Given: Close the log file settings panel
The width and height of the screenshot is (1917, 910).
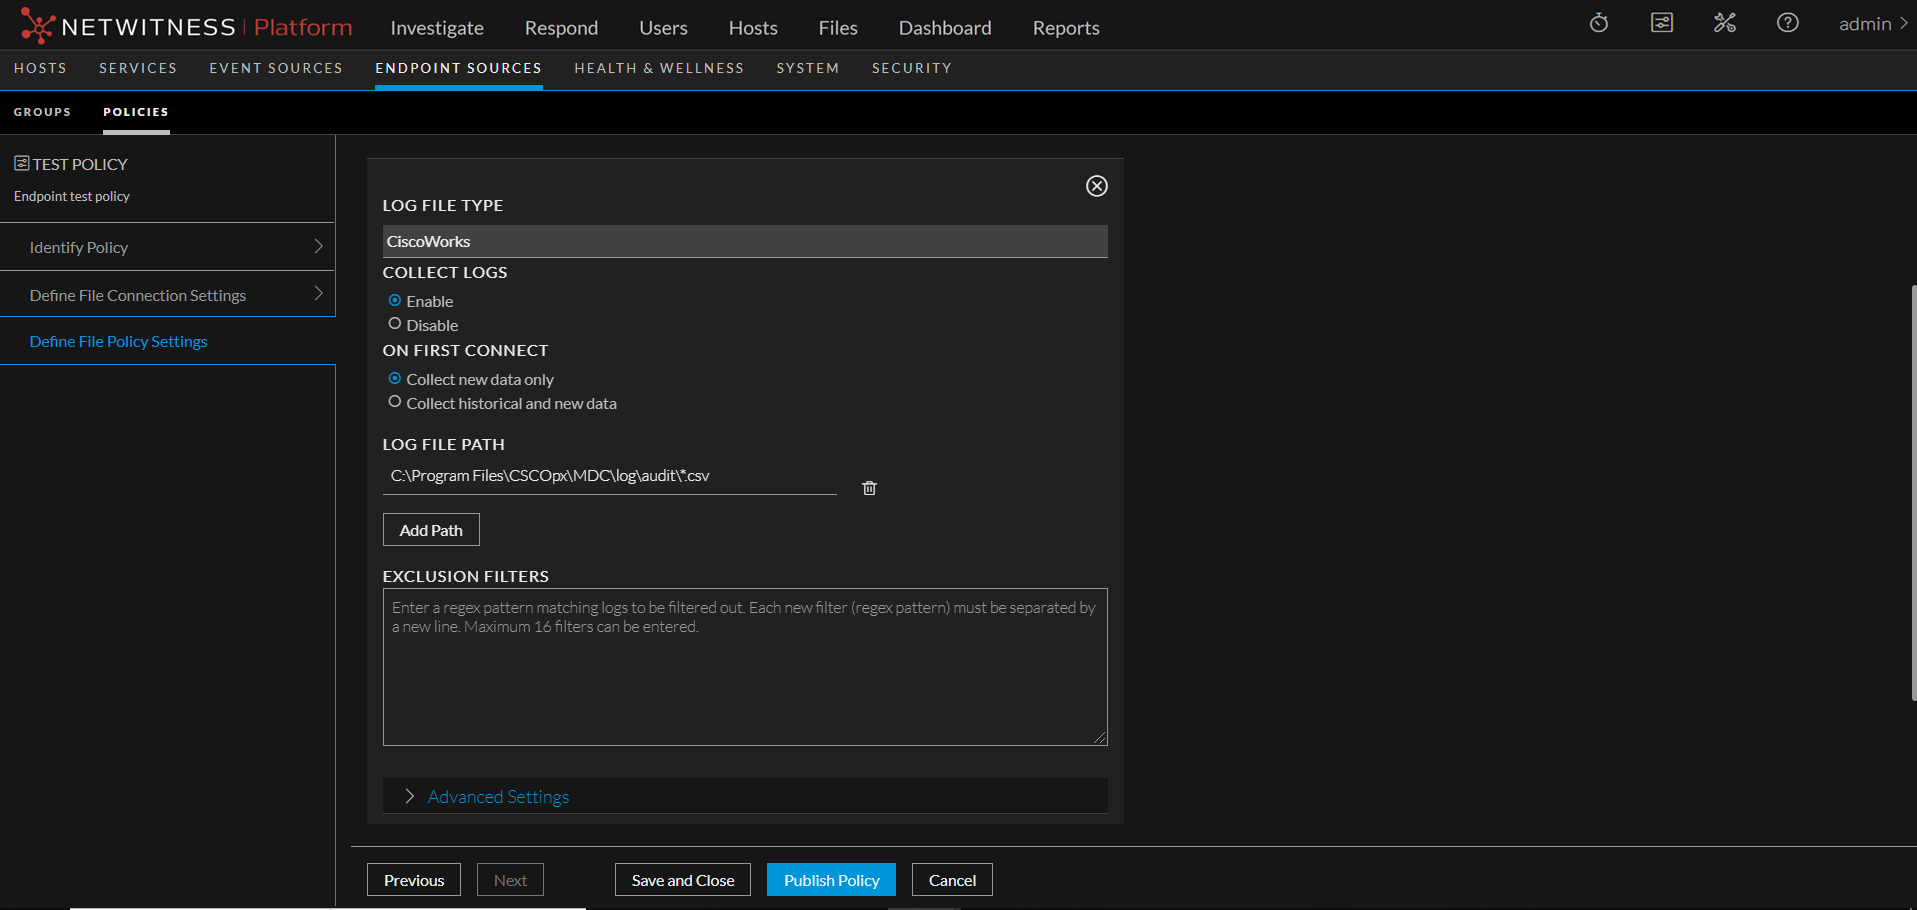Looking at the screenshot, I should pos(1096,186).
